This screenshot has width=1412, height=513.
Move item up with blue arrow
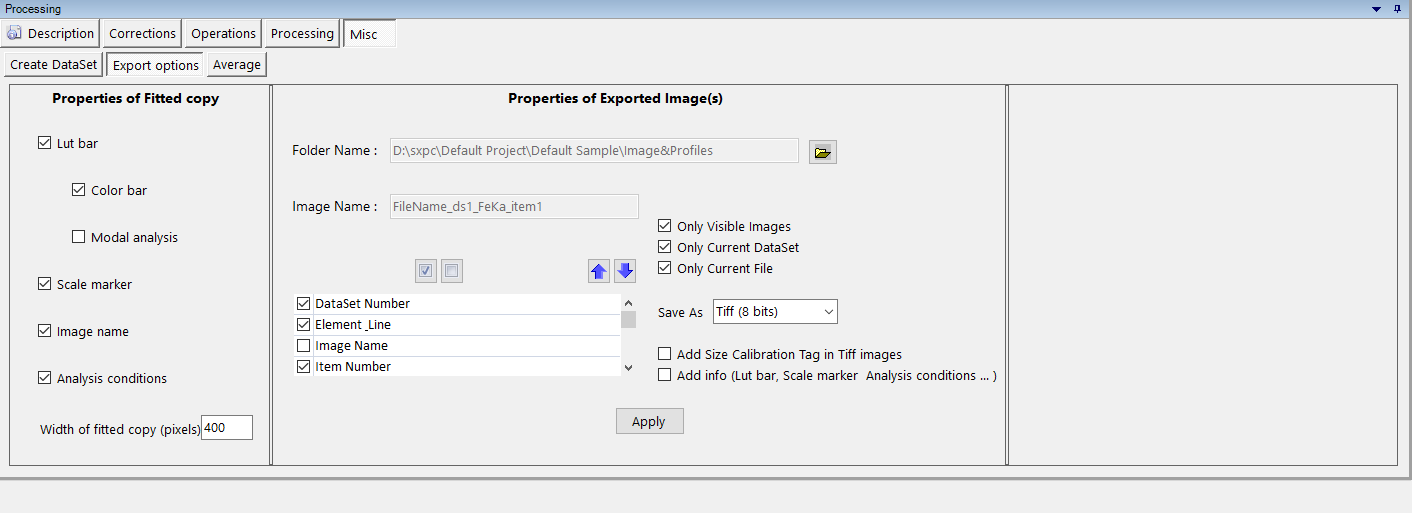pyautogui.click(x=599, y=271)
